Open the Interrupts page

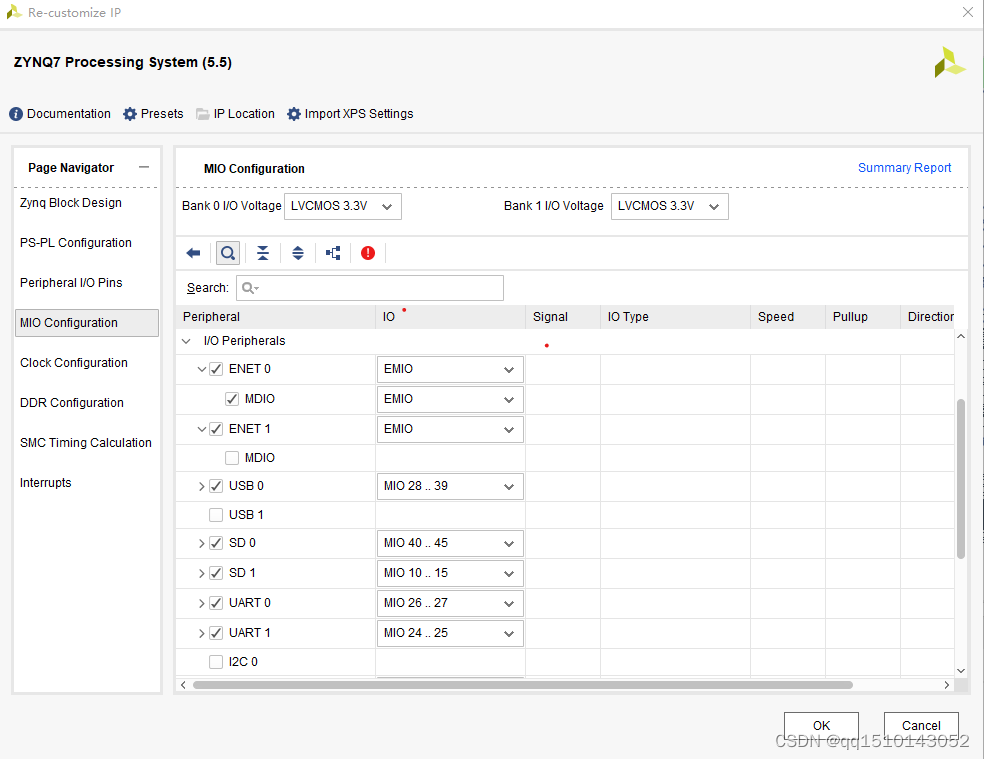(x=46, y=483)
